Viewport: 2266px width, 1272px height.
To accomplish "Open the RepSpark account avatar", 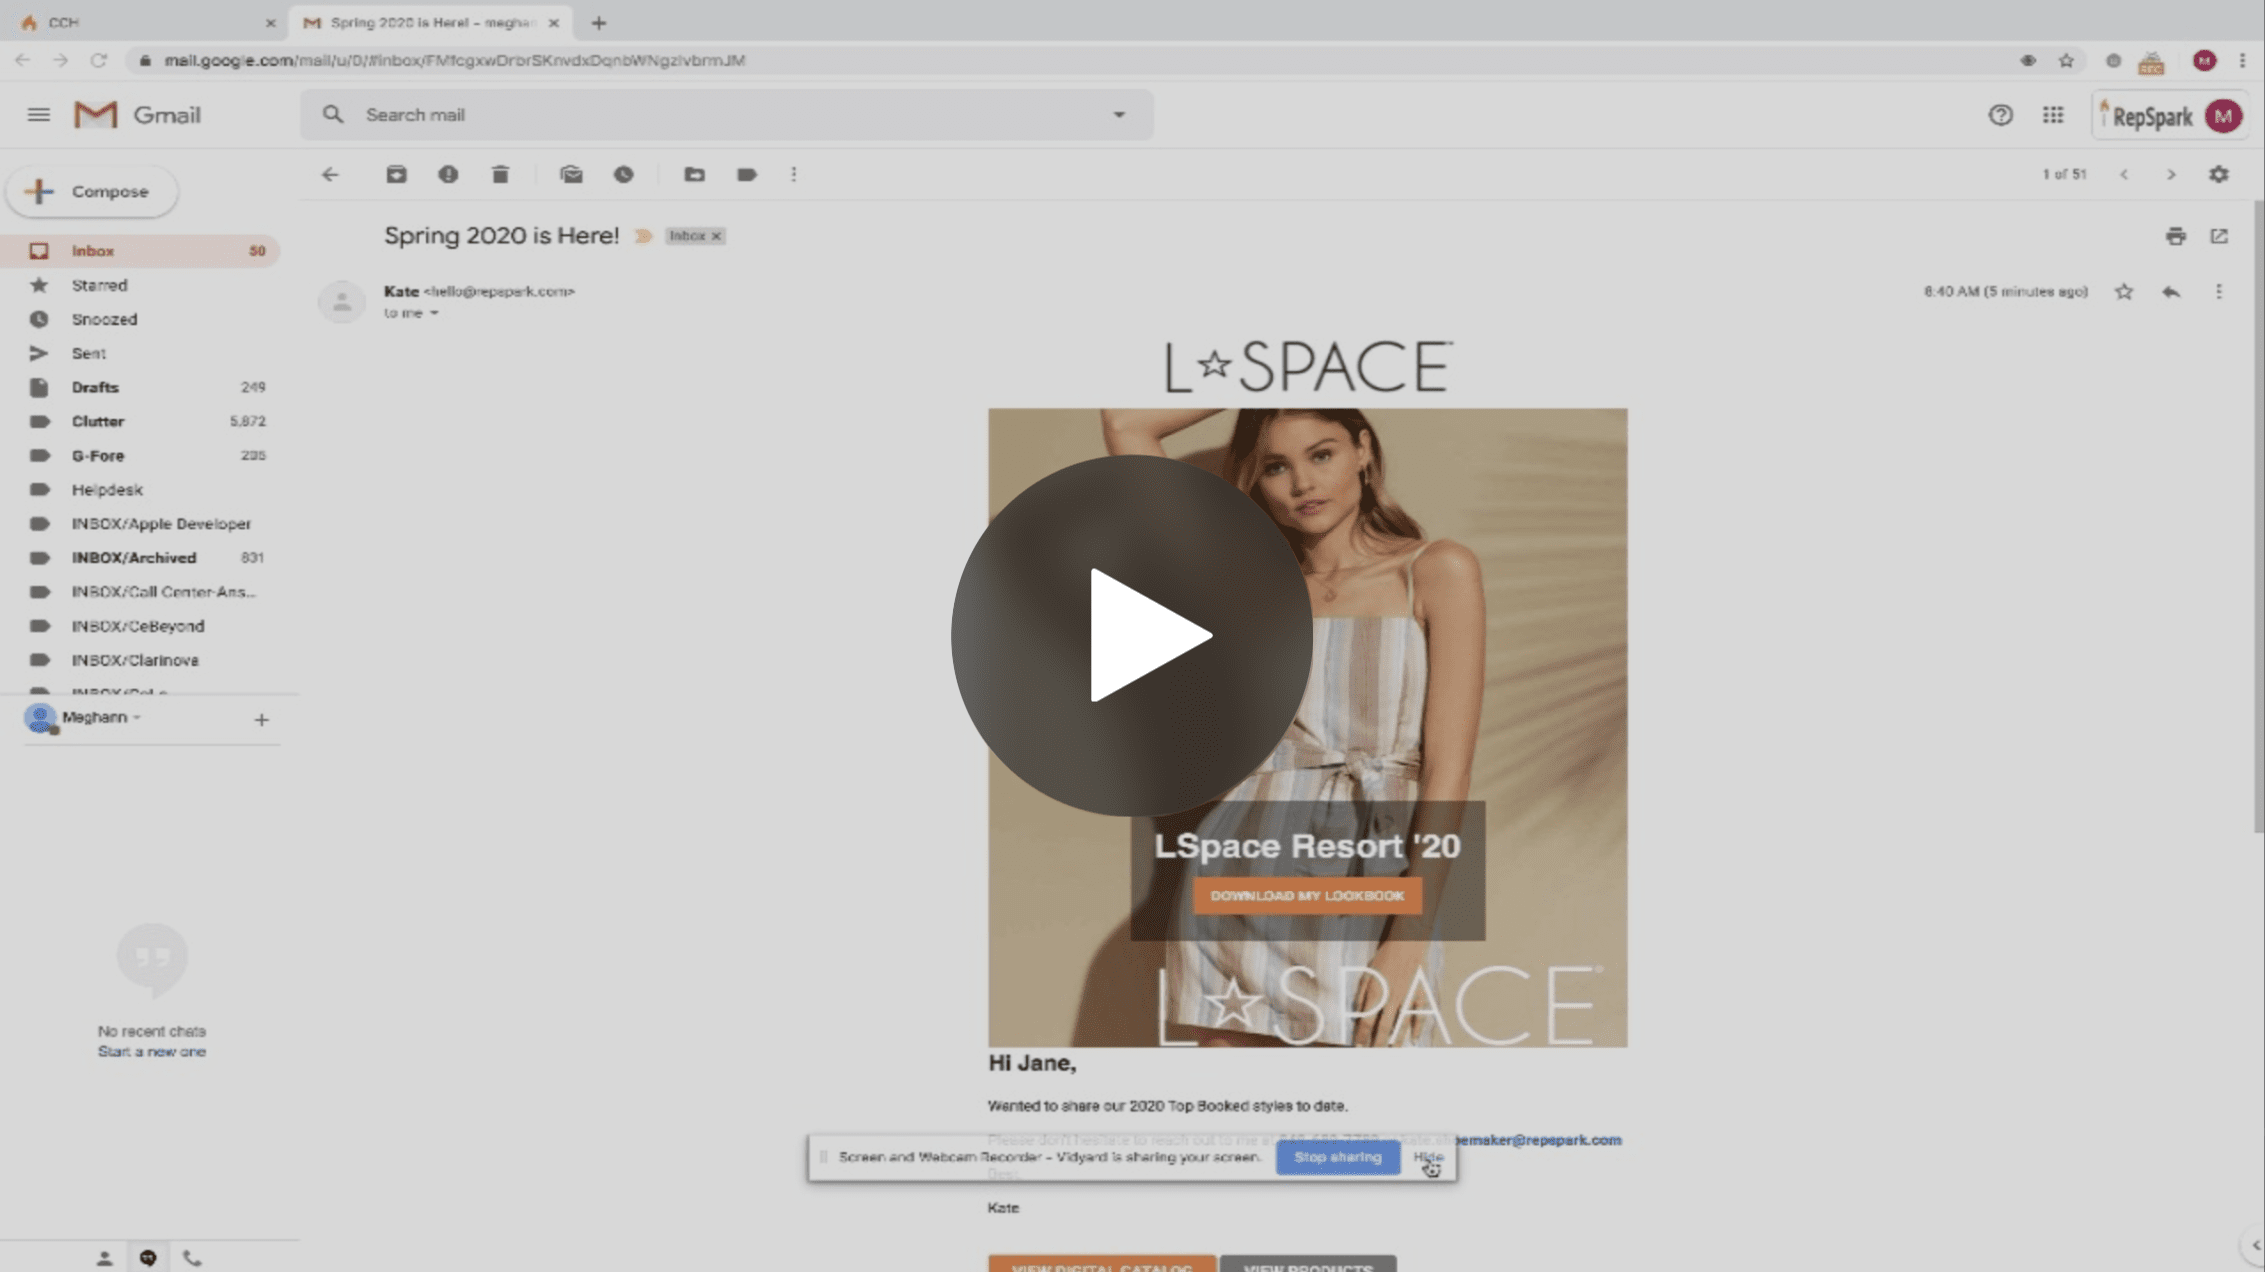I will (2223, 116).
